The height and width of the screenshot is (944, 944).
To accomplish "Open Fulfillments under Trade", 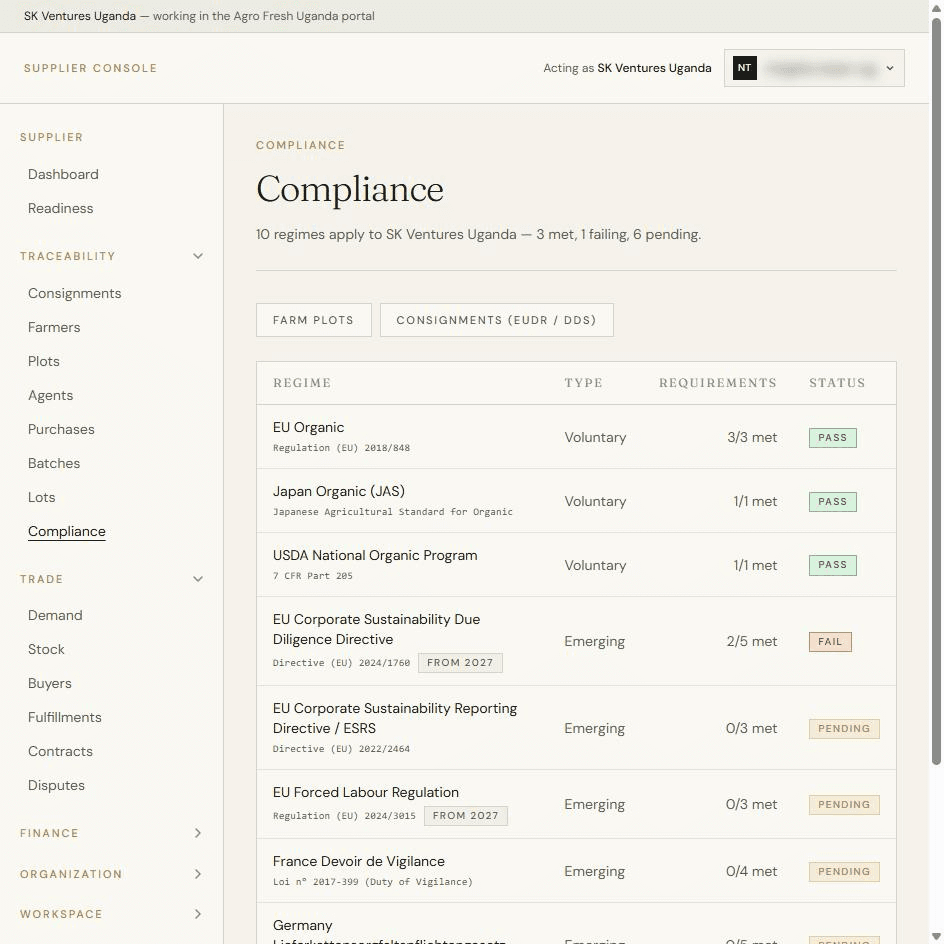I will pos(65,718).
